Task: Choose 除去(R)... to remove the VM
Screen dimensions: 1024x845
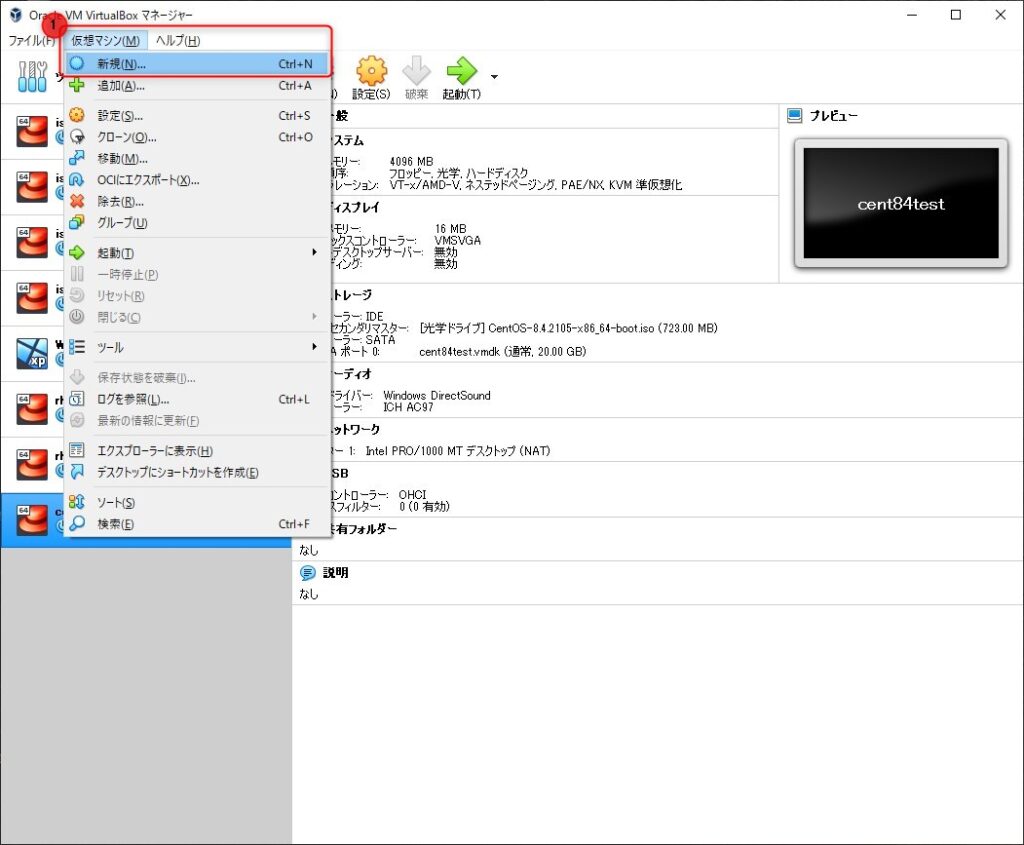Action: tap(196, 202)
